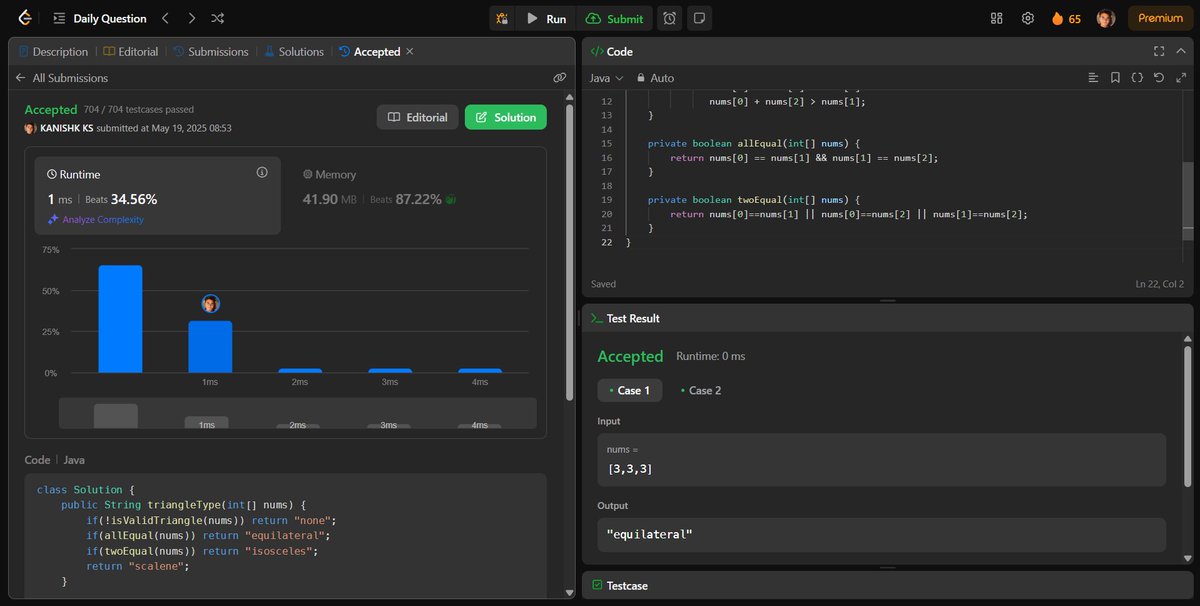1200x606 pixels.
Task: Go to the previous question arrow
Action: 166,18
